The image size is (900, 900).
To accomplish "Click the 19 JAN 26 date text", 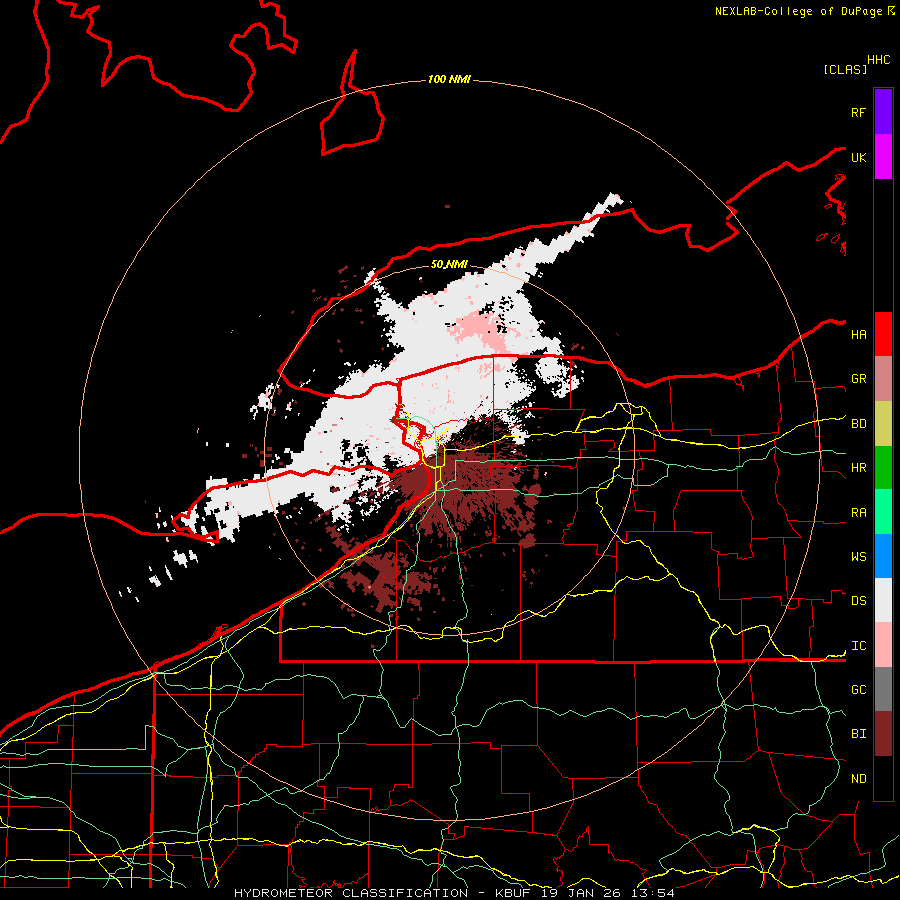I will tap(583, 893).
